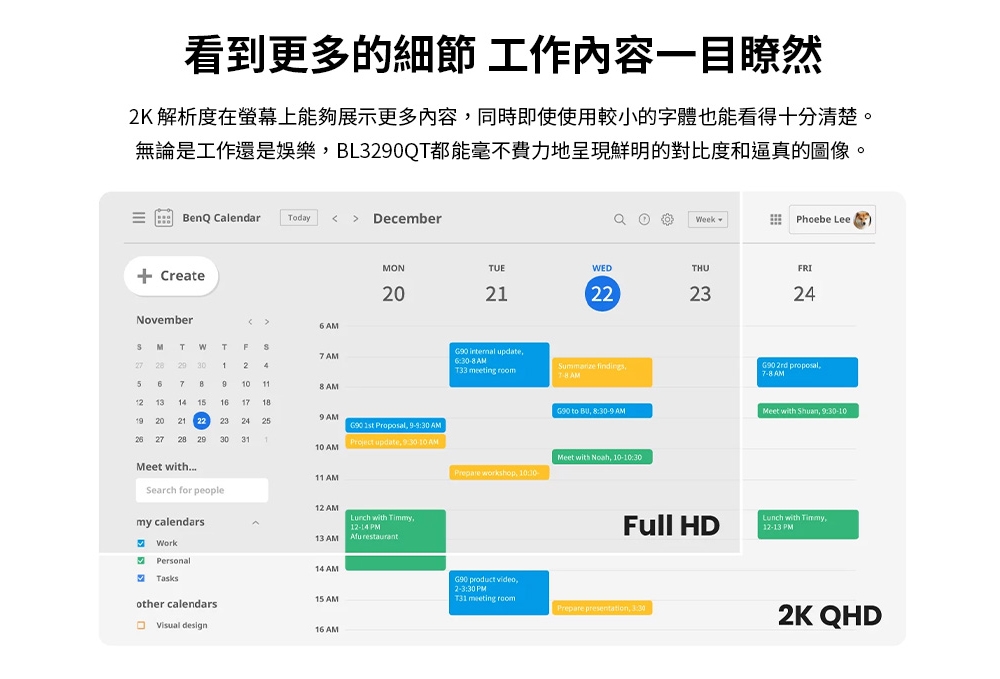The image size is (1000, 679).
Task: Disable the Tasks calendar checkbox
Action: pyautogui.click(x=141, y=579)
